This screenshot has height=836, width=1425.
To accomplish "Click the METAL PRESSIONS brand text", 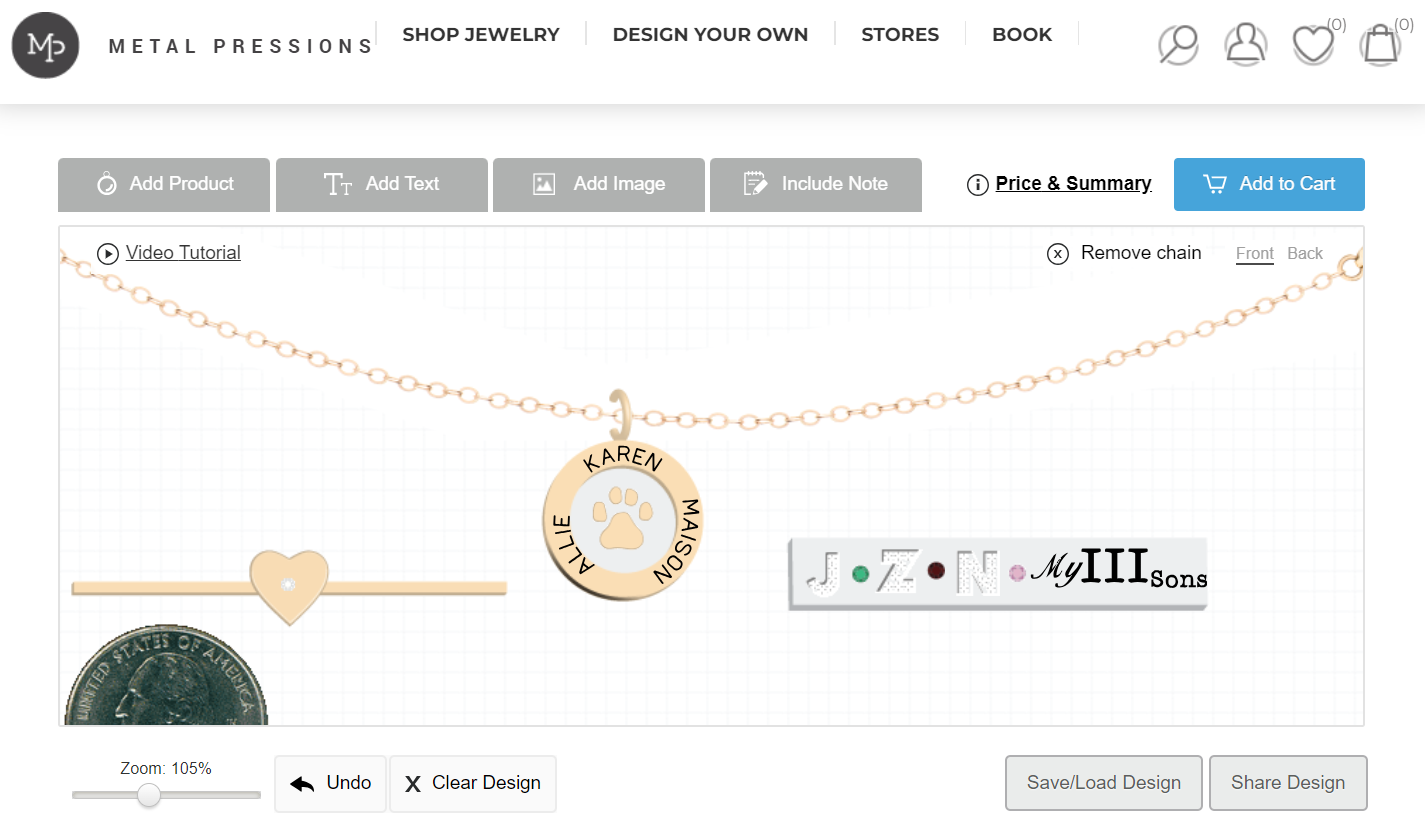I will (240, 46).
